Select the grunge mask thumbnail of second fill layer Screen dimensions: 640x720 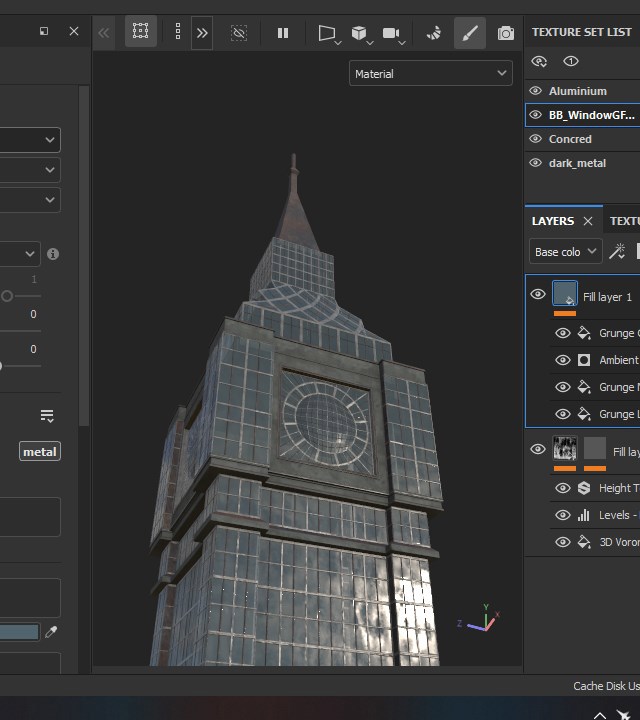click(x=565, y=448)
